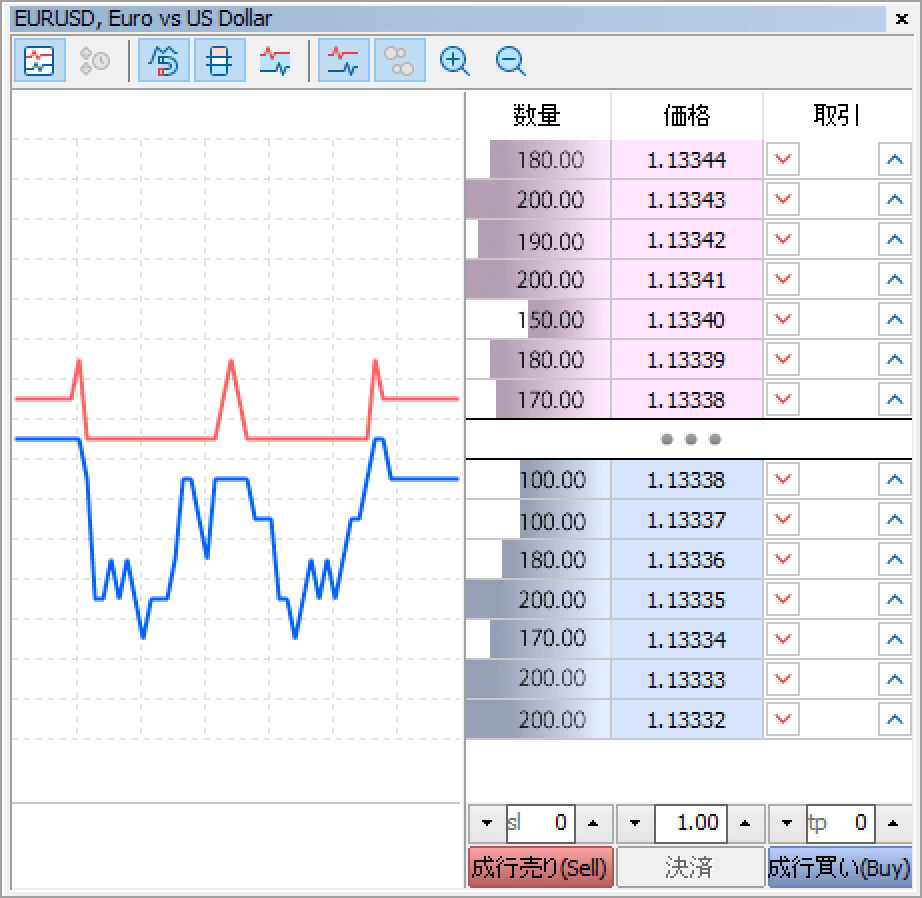Viewport: 922px width, 898px height.
Task: Click blue buy arrow at price 1.13339
Action: tap(895, 359)
